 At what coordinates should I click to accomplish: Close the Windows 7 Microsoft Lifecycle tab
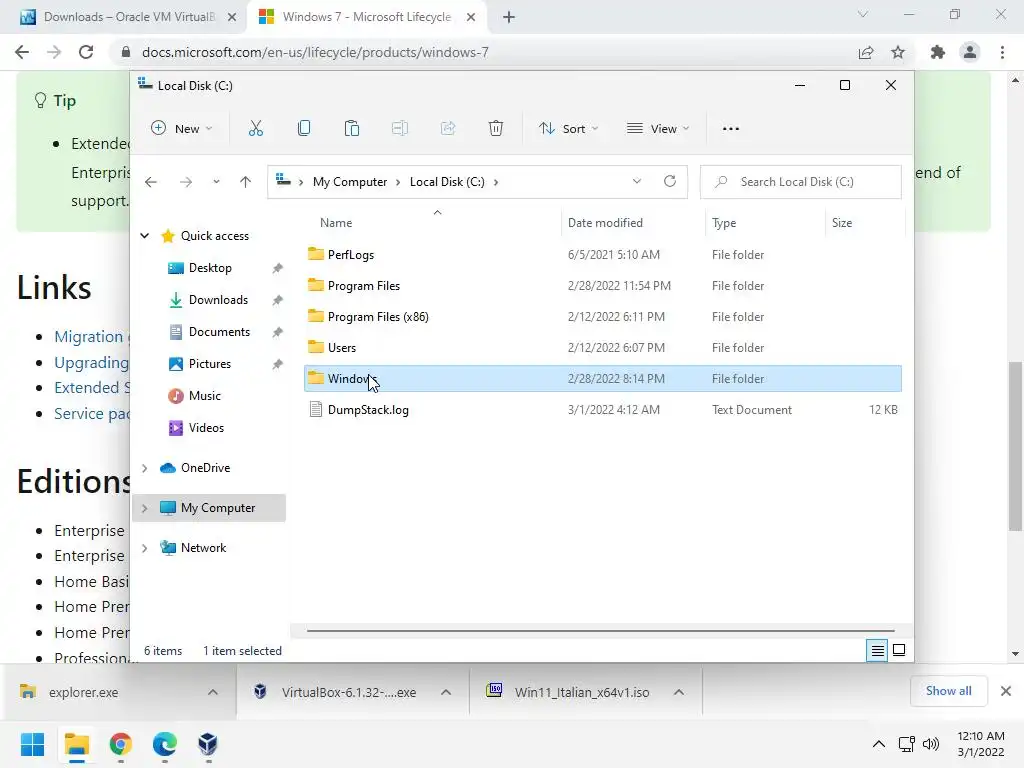coord(471,18)
